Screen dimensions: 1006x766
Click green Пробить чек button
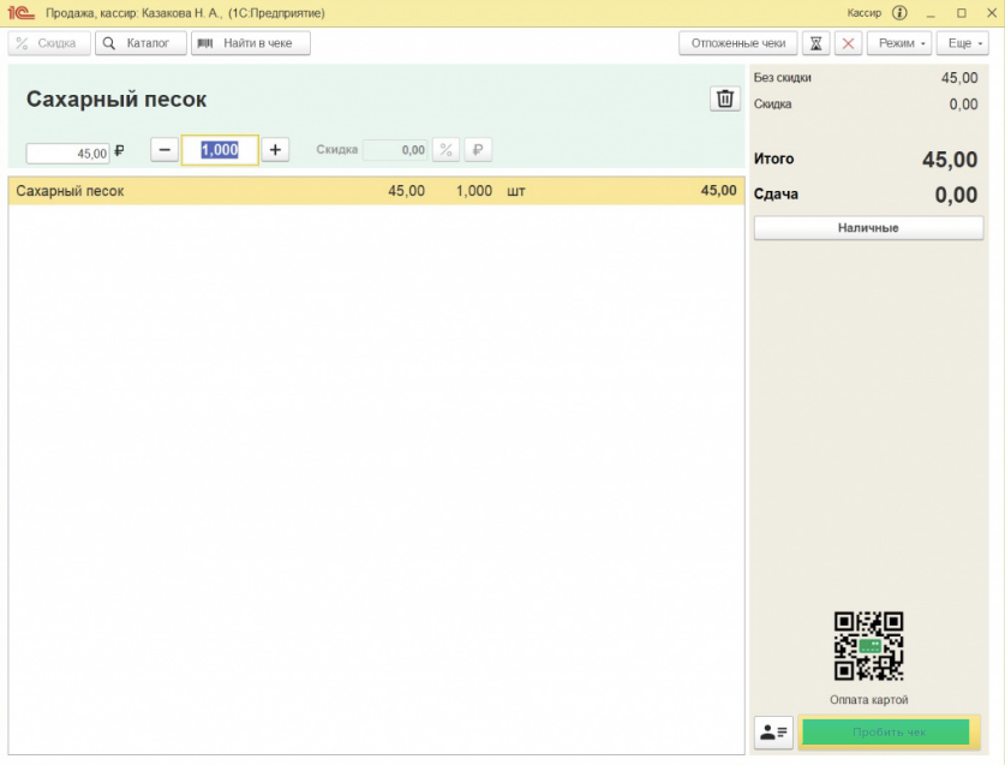889,732
